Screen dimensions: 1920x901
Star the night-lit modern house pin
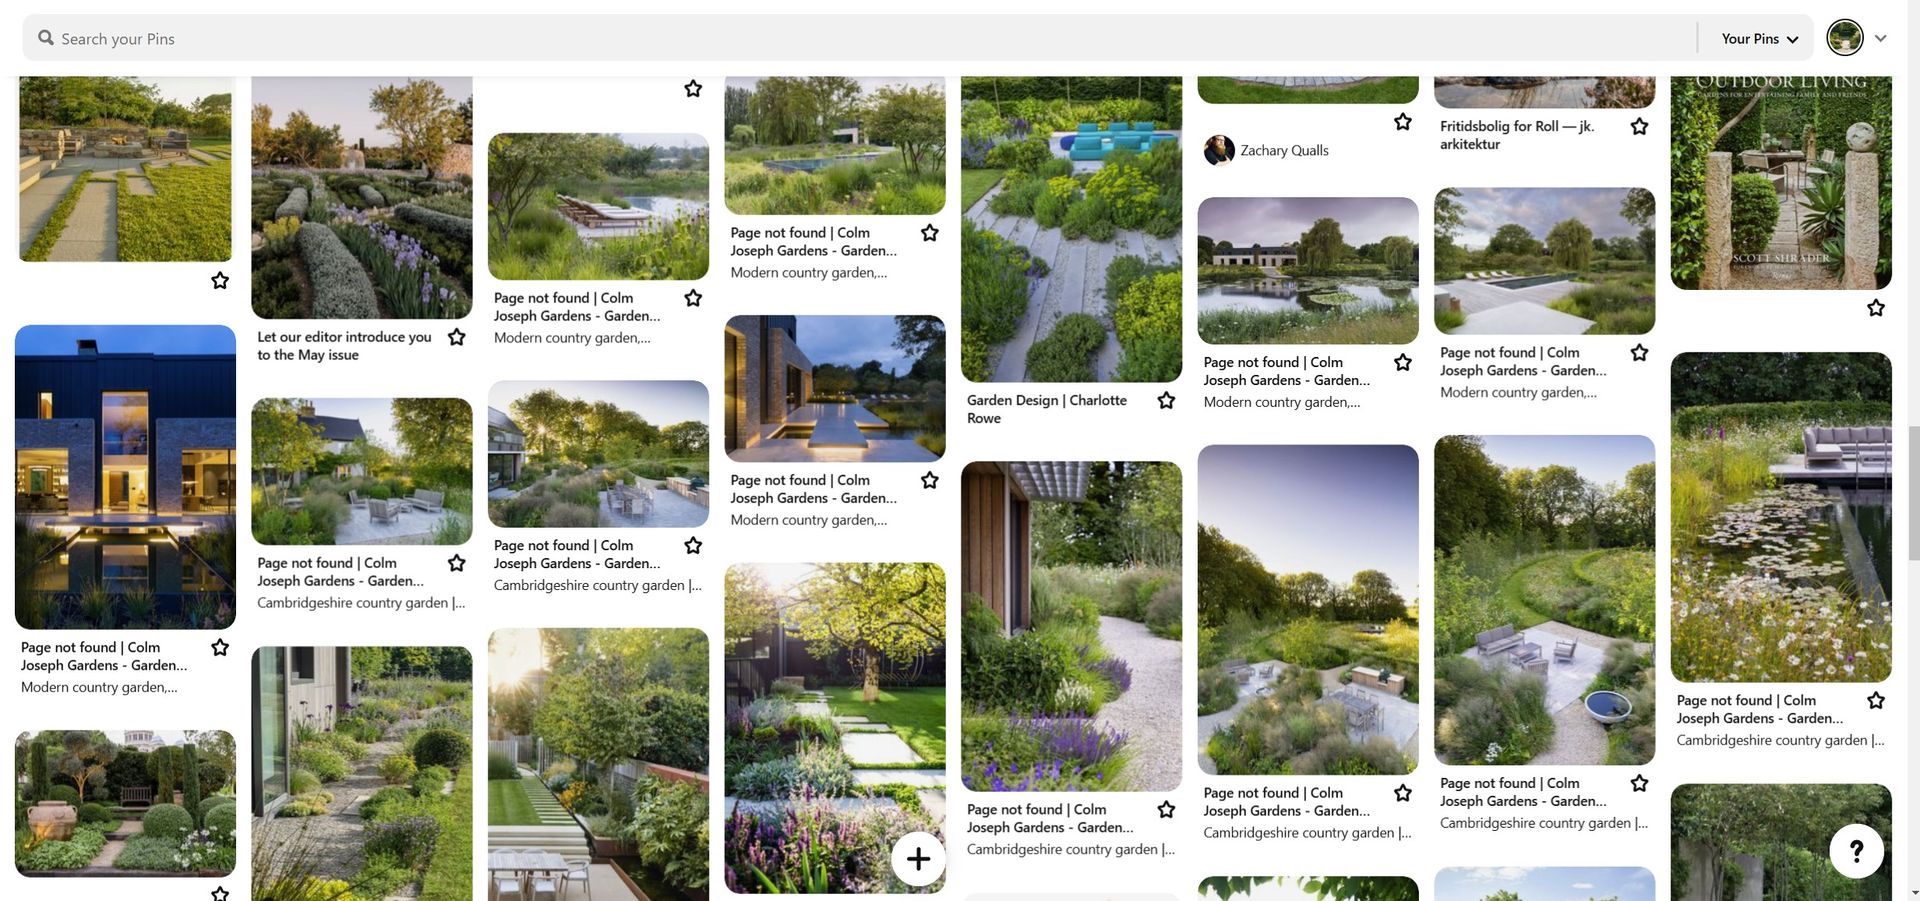pos(220,648)
